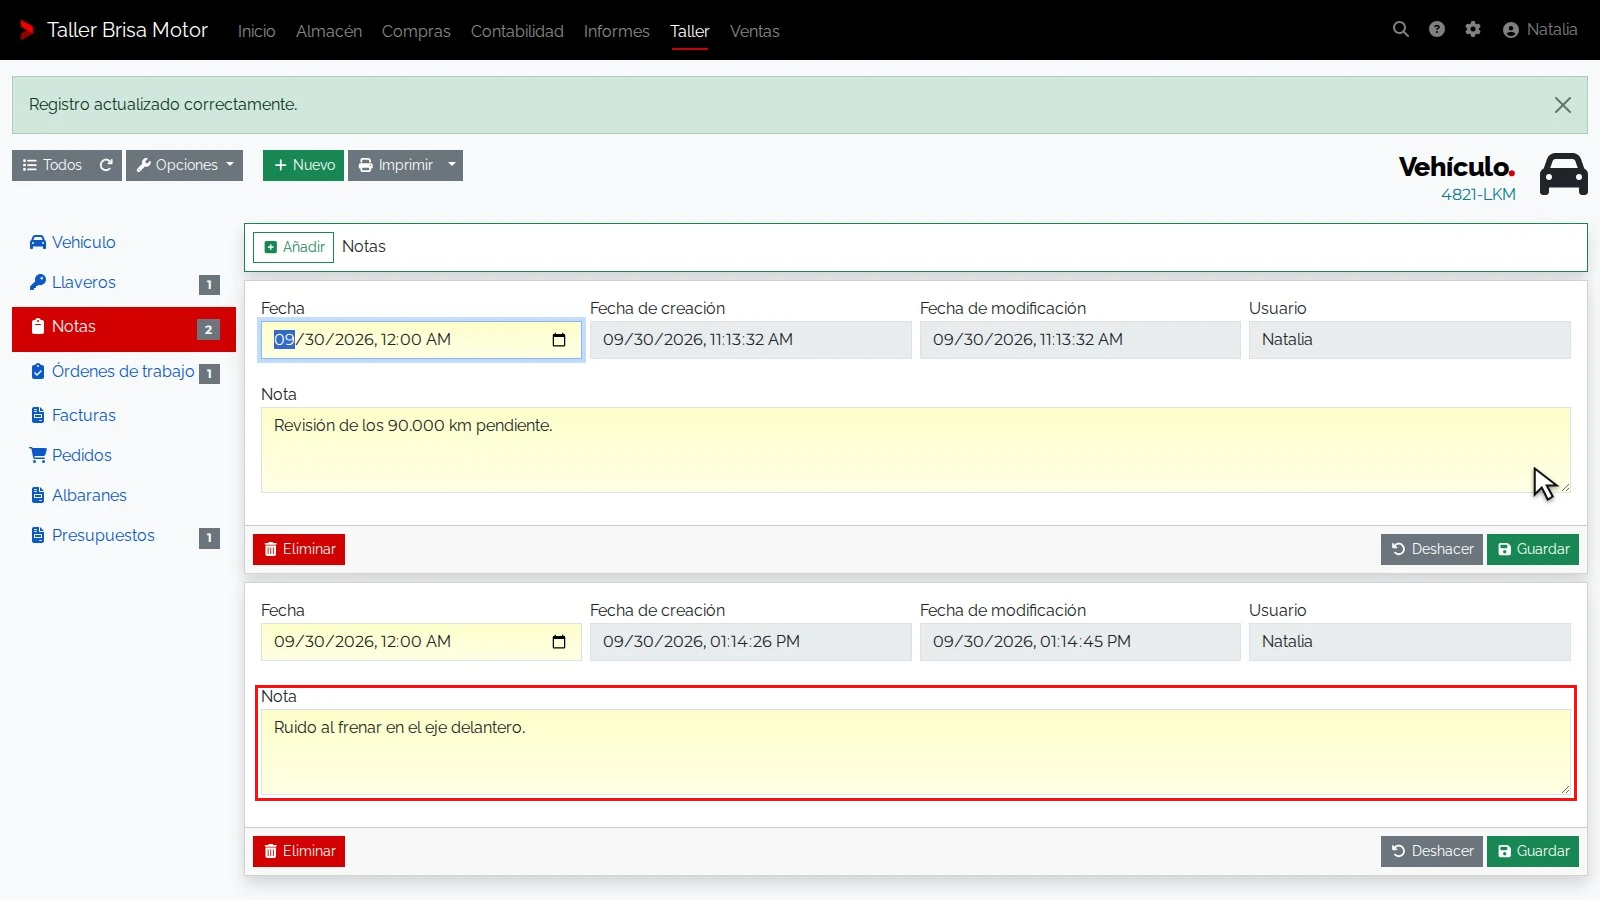Click the large car icon
The height and width of the screenshot is (900, 1600).
[x=1564, y=175]
